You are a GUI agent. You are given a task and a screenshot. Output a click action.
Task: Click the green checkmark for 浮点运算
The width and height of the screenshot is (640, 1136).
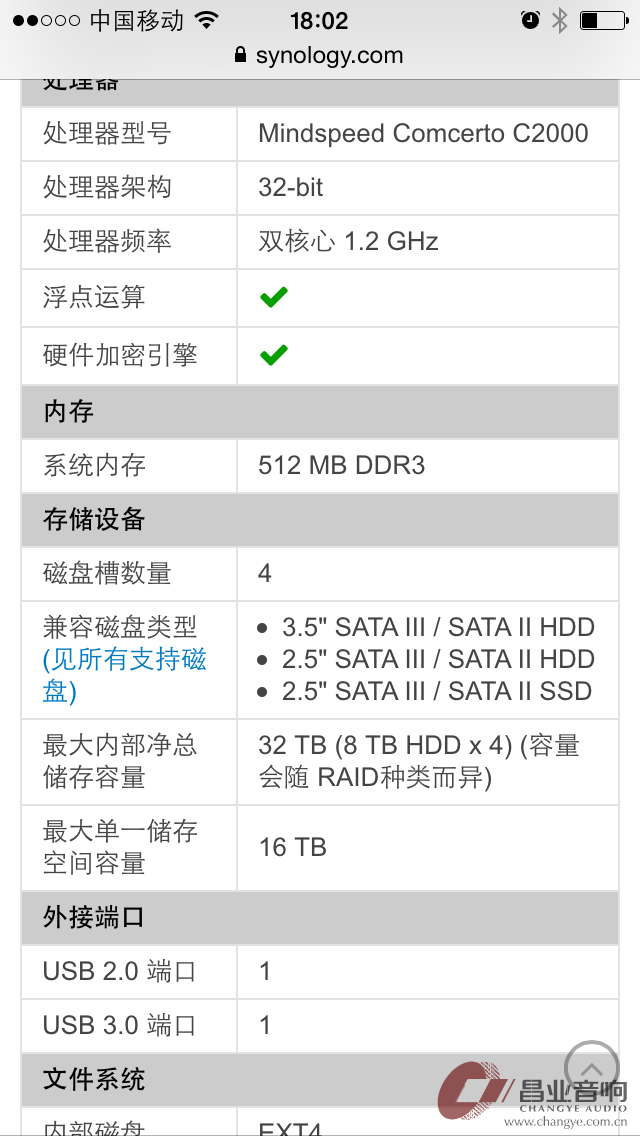click(274, 297)
